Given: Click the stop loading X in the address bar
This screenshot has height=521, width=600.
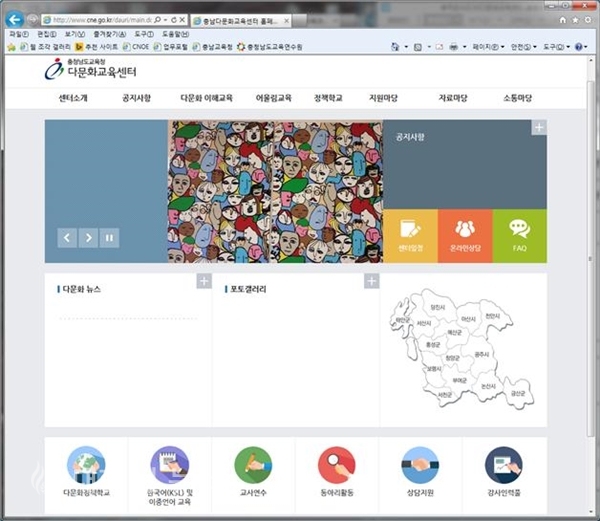Looking at the screenshot, I should [x=182, y=20].
